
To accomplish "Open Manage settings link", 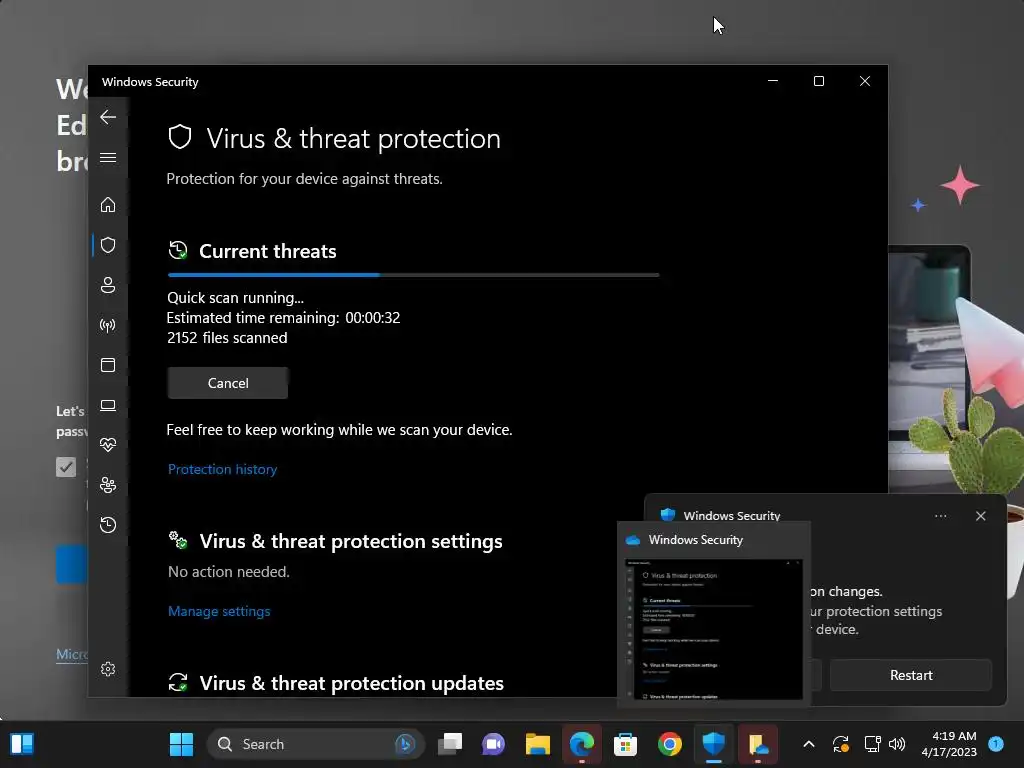I will click(219, 612).
